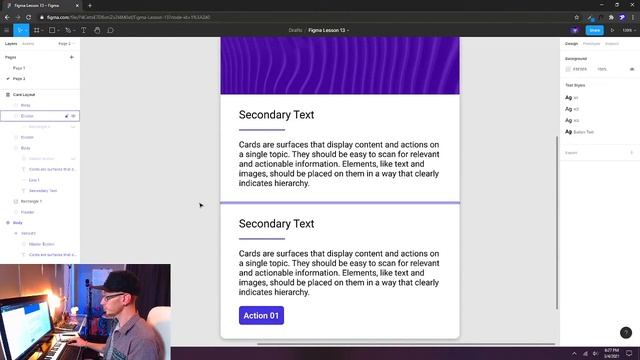Screen dimensions: 640x360
Task: Click the blue Share button
Action: pos(595,30)
